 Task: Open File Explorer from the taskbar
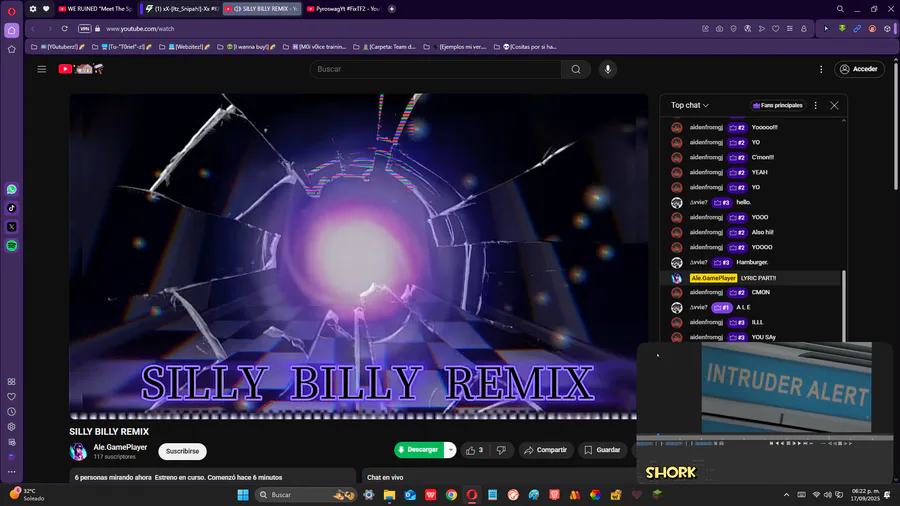(x=389, y=495)
